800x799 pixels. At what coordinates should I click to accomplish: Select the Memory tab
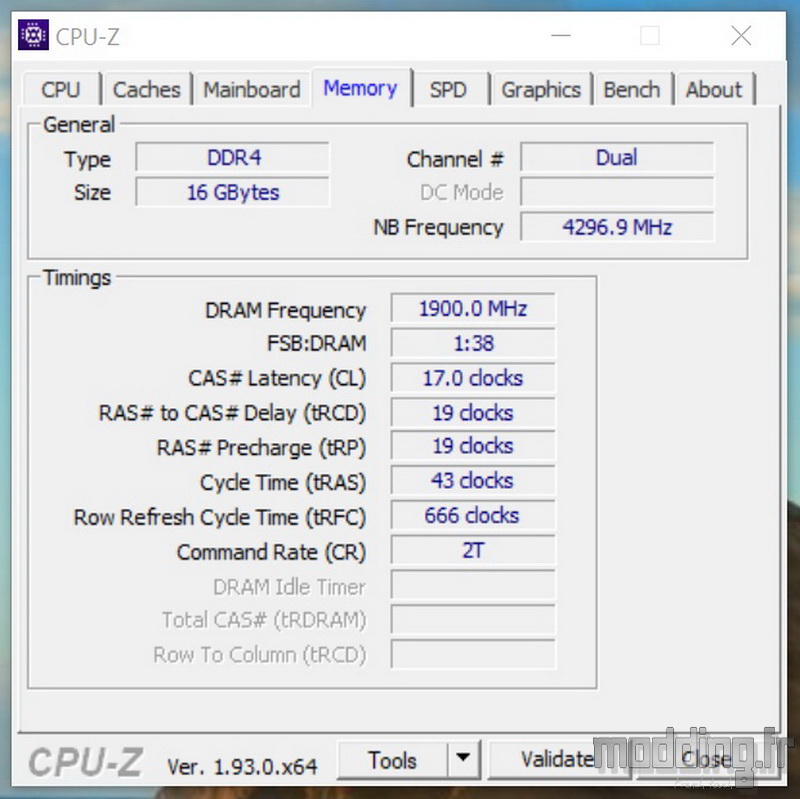(x=361, y=88)
